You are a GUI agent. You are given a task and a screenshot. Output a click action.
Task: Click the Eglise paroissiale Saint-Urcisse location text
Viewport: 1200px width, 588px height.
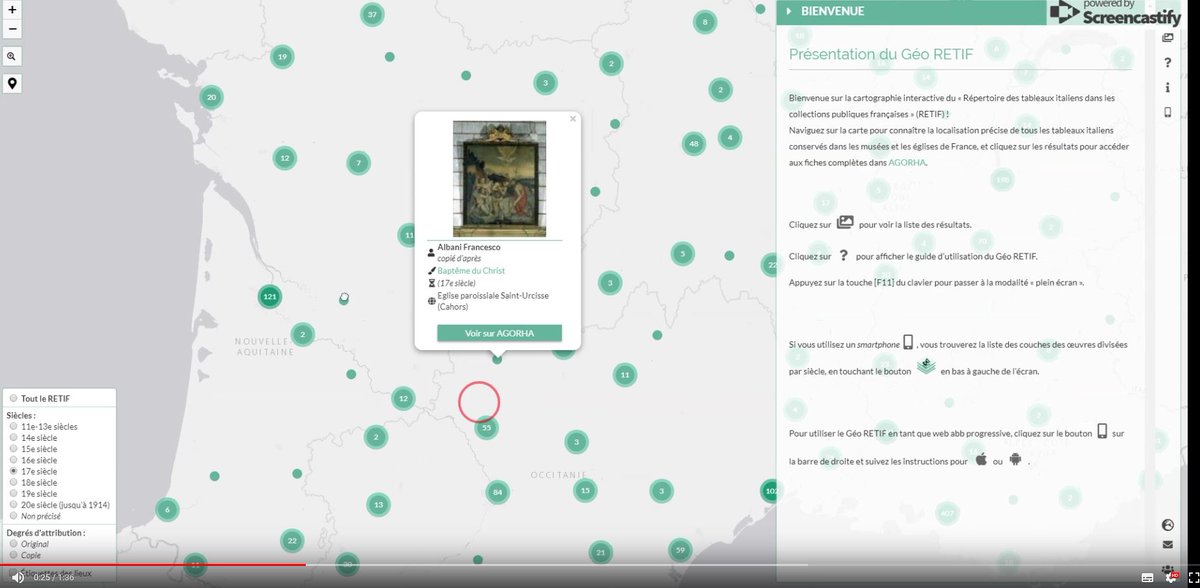tap(493, 301)
